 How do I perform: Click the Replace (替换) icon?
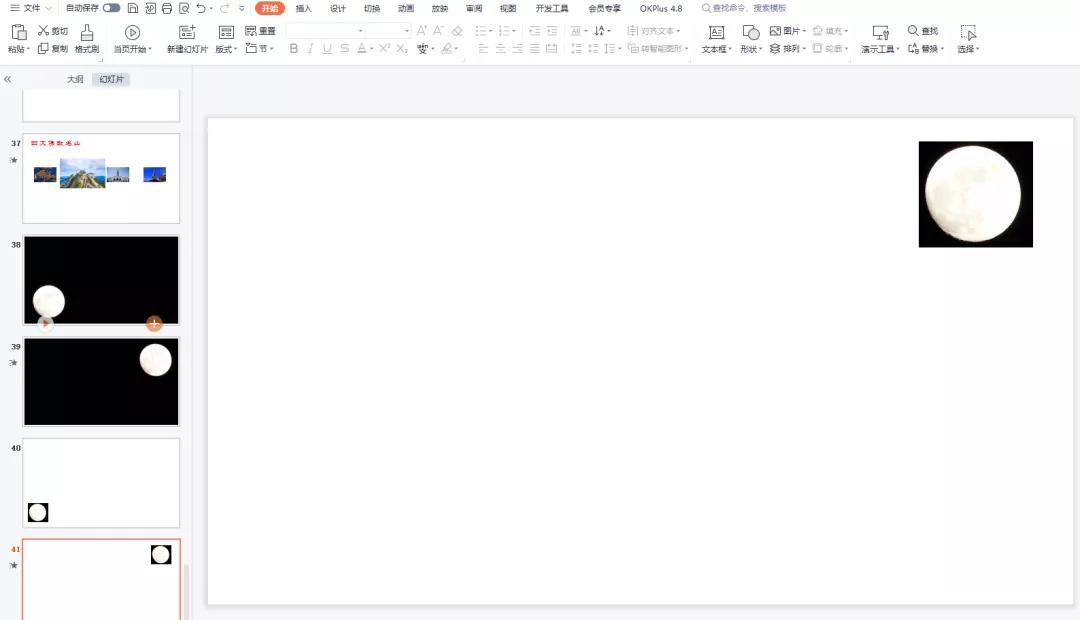913,48
